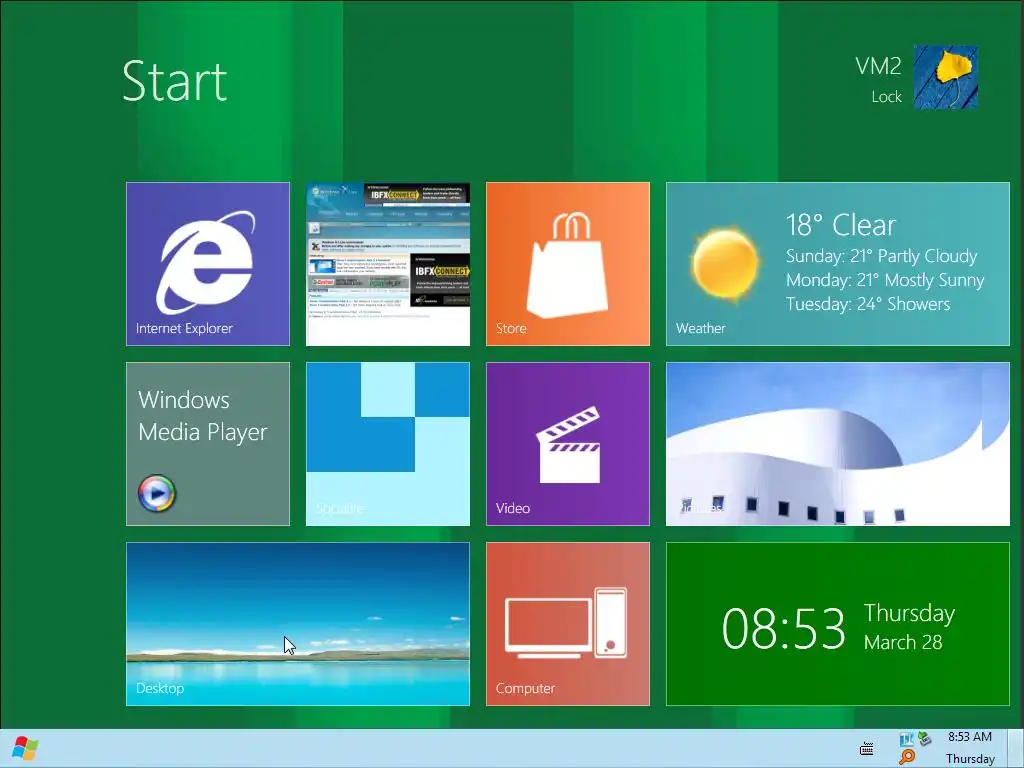Launch the Windows Media Player tile
This screenshot has height=768, width=1024.
tap(208, 444)
